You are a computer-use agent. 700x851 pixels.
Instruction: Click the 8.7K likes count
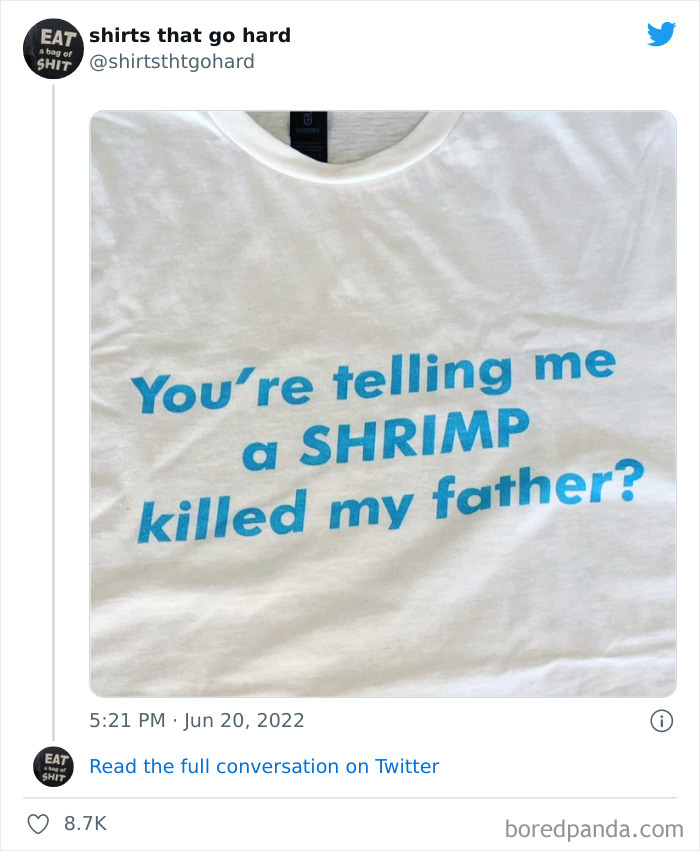(x=85, y=823)
